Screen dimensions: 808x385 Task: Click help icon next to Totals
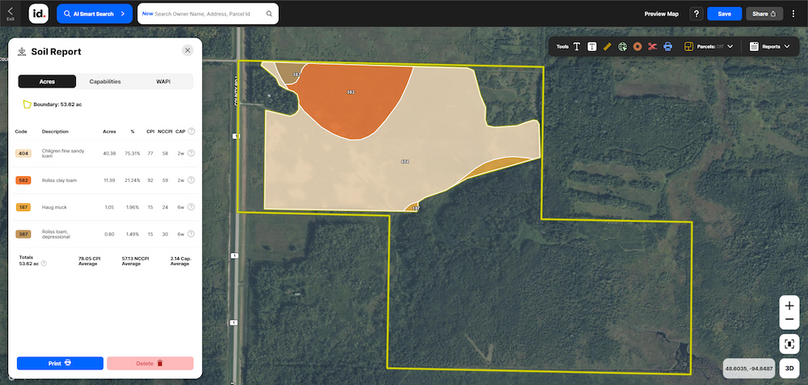click(x=44, y=263)
